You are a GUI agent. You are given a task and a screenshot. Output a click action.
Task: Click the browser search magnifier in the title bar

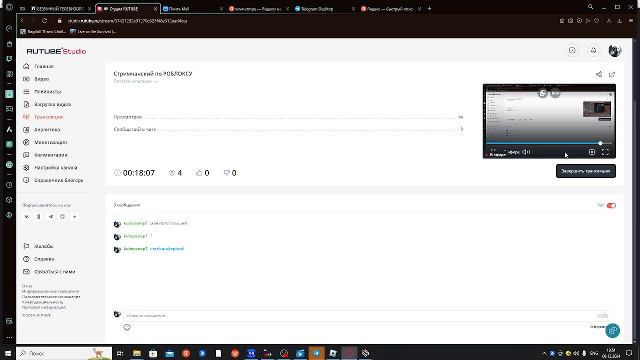590,7
